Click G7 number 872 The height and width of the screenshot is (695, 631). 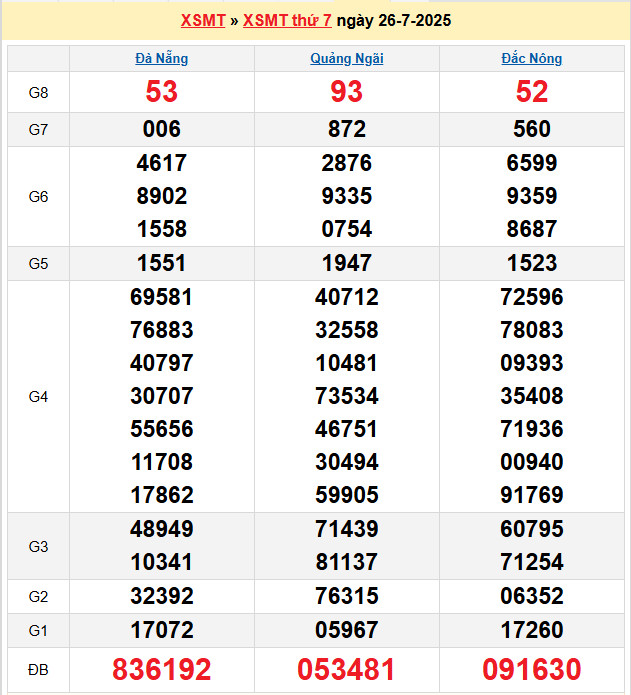point(347,129)
